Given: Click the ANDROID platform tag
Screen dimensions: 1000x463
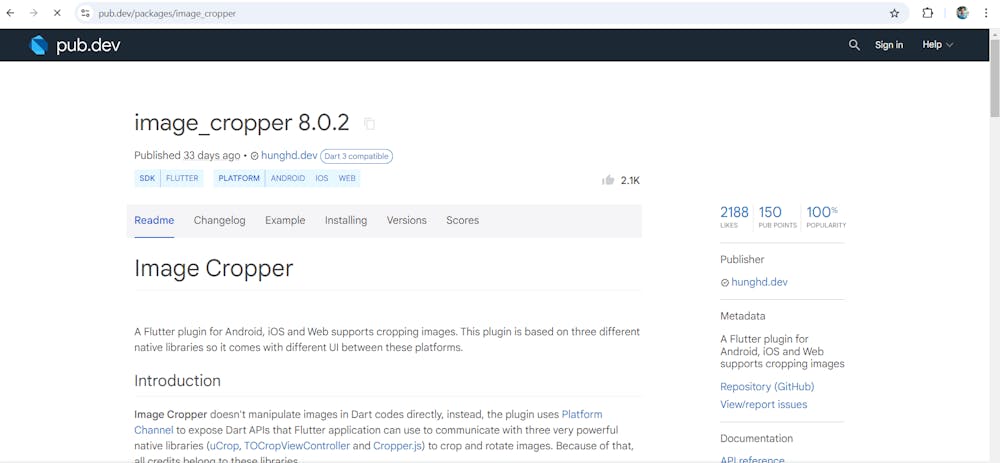Looking at the screenshot, I should 288,179.
